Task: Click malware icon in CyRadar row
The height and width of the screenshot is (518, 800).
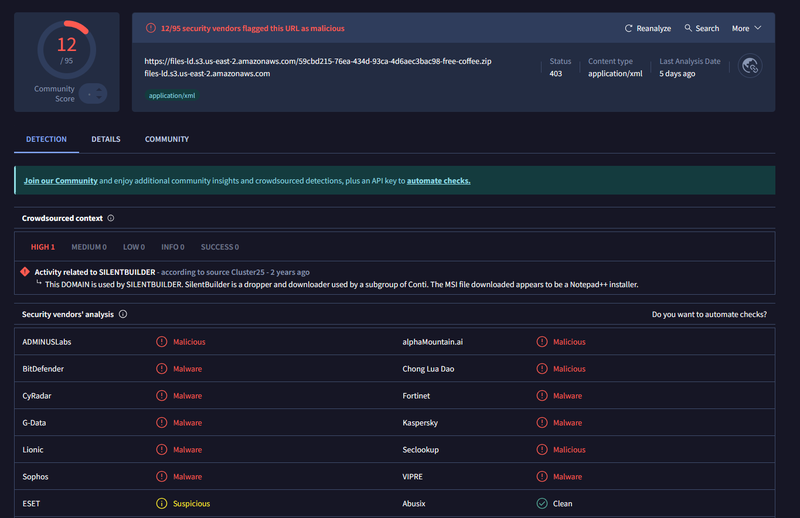Action: (162, 396)
